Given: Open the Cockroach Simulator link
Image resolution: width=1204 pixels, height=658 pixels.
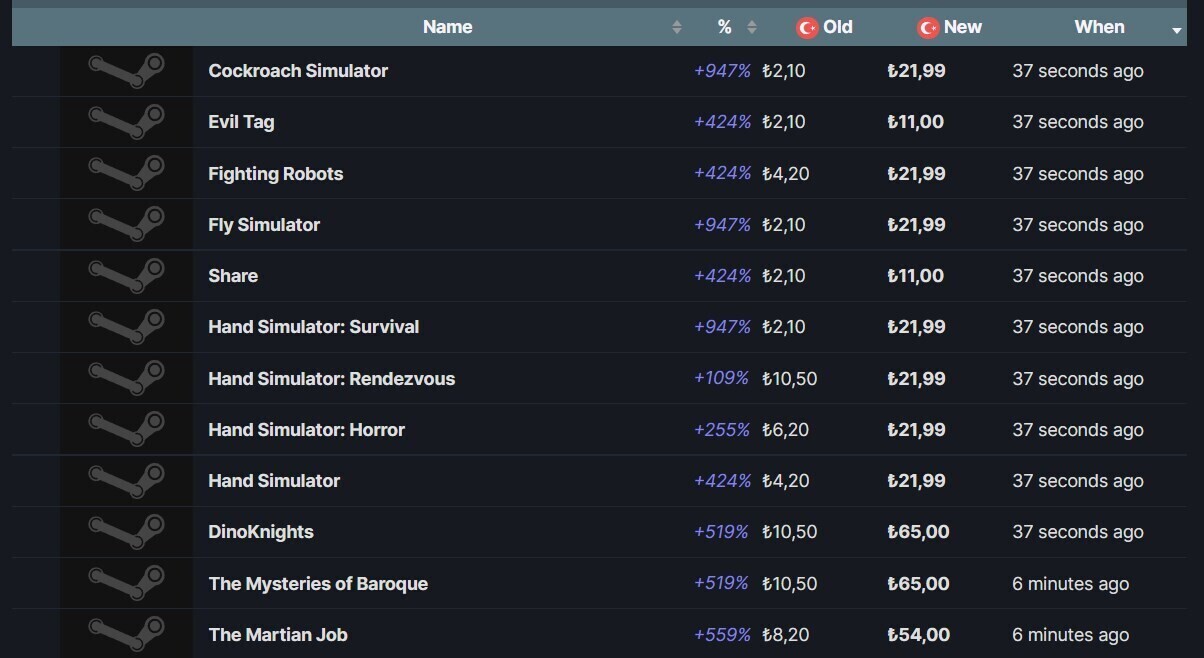Looking at the screenshot, I should point(298,71).
